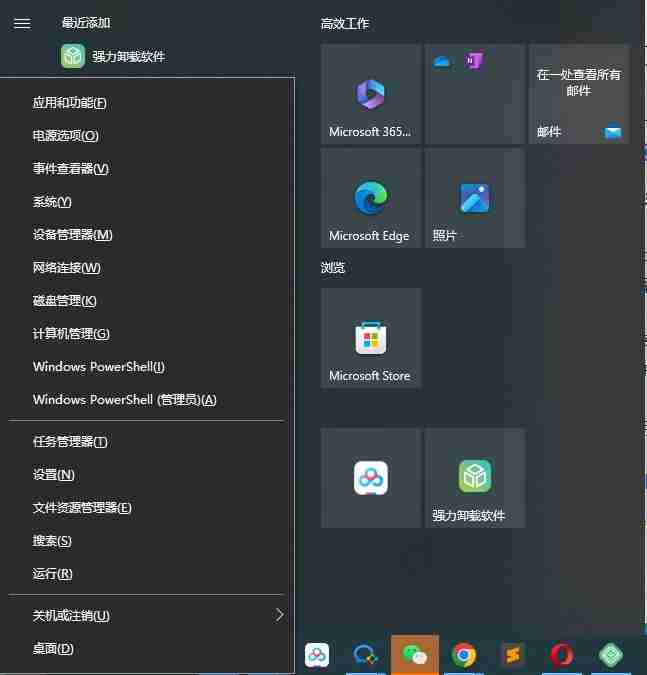Open the 照片 (Photos) tile

474,198
